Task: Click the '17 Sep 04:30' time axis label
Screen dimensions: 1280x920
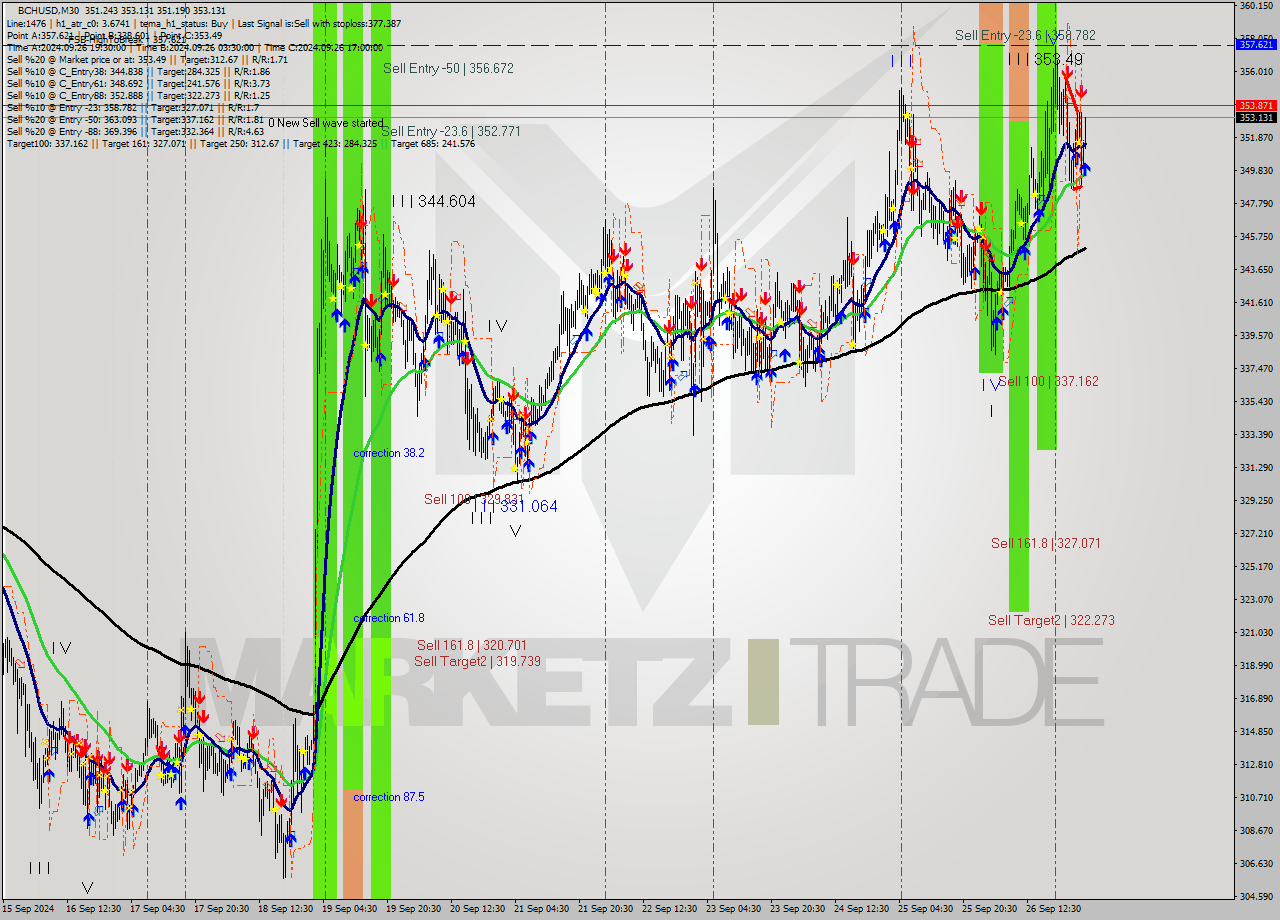Action: 159,909
